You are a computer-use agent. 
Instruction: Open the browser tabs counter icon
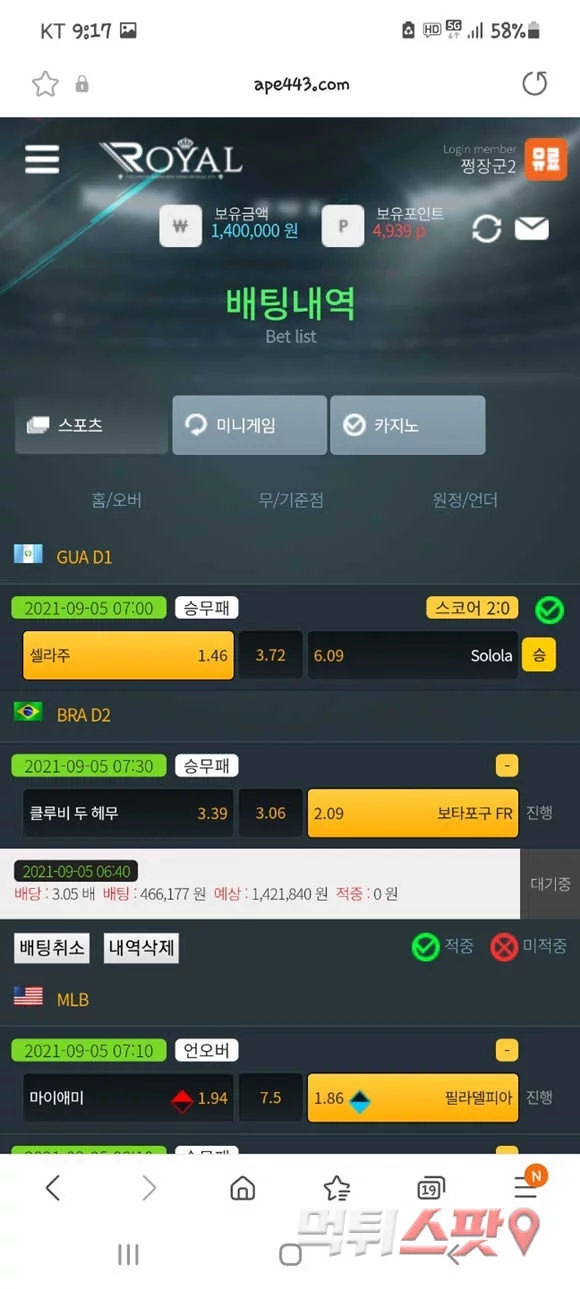point(431,1188)
